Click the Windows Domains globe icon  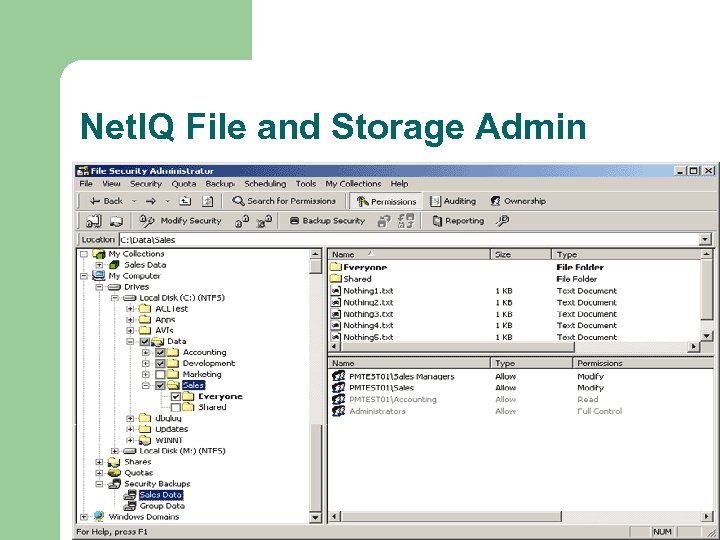[98, 517]
